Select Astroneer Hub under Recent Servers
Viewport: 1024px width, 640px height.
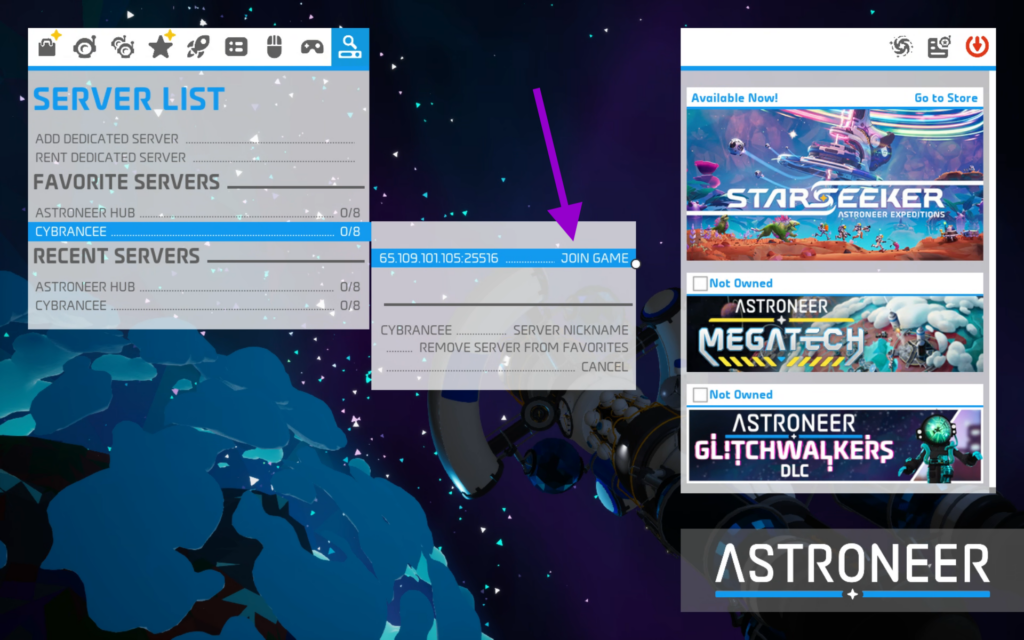click(x=198, y=287)
